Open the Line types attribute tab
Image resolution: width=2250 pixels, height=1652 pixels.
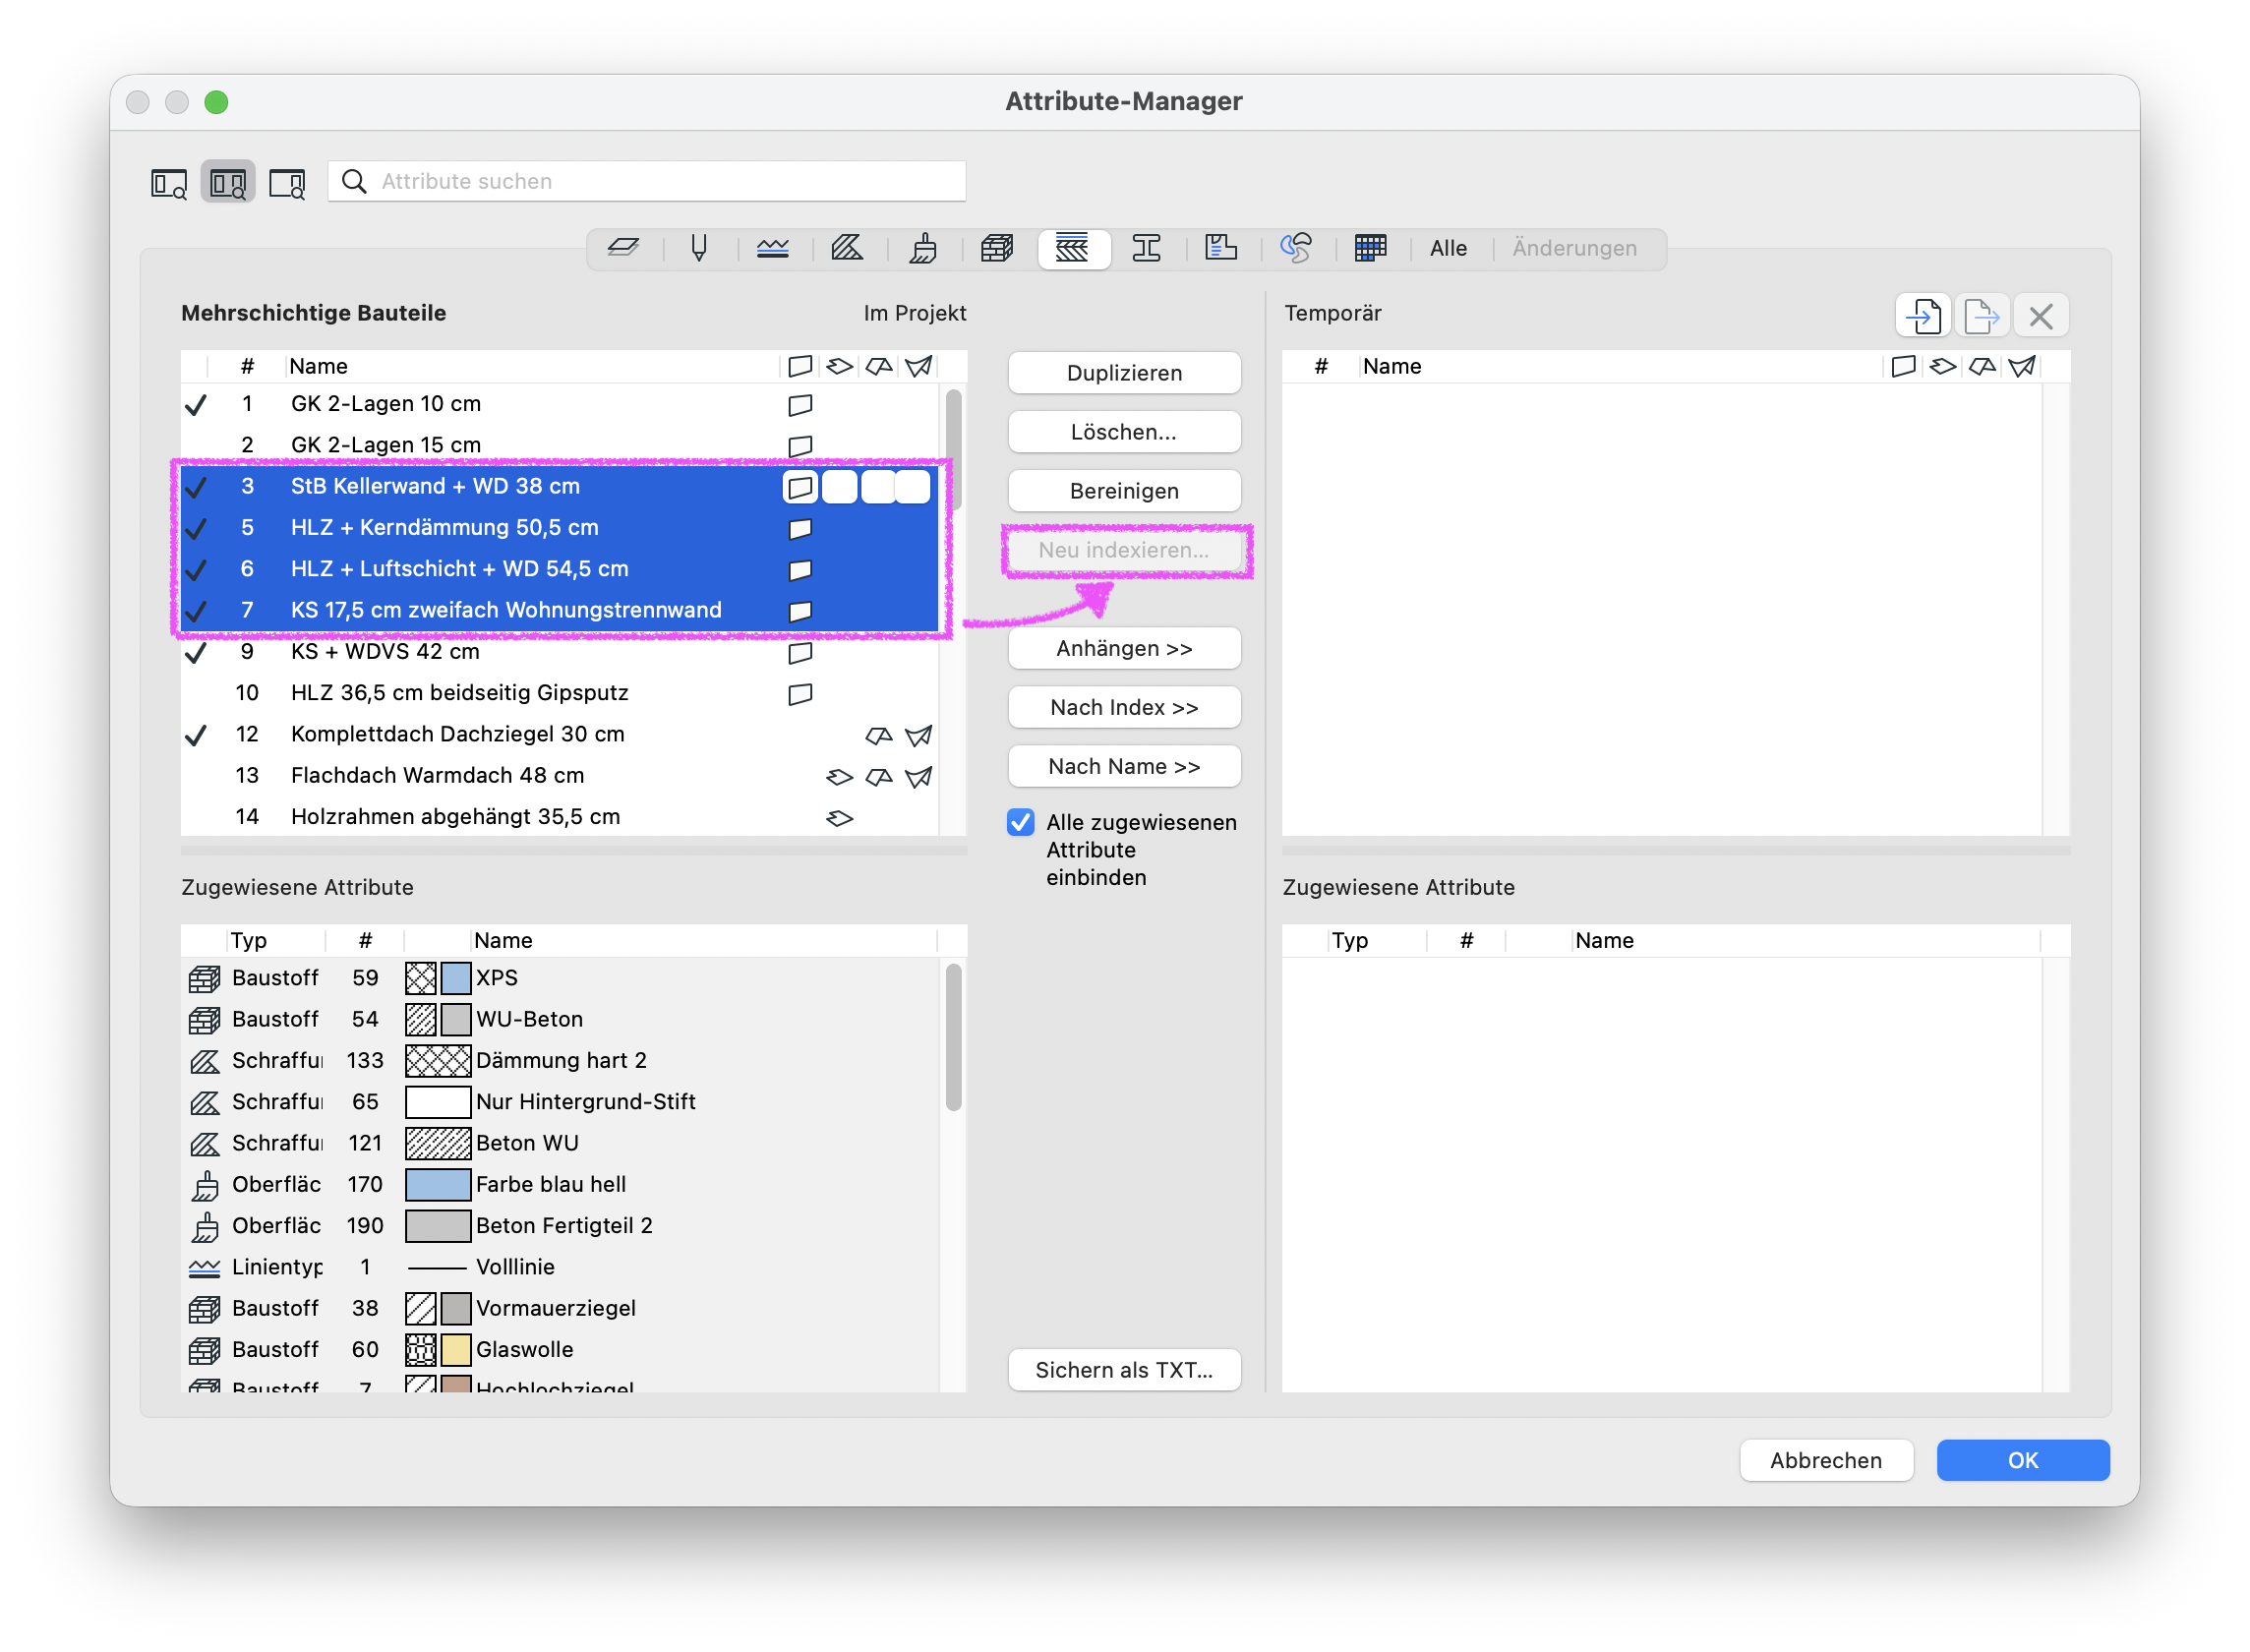pyautogui.click(x=773, y=248)
